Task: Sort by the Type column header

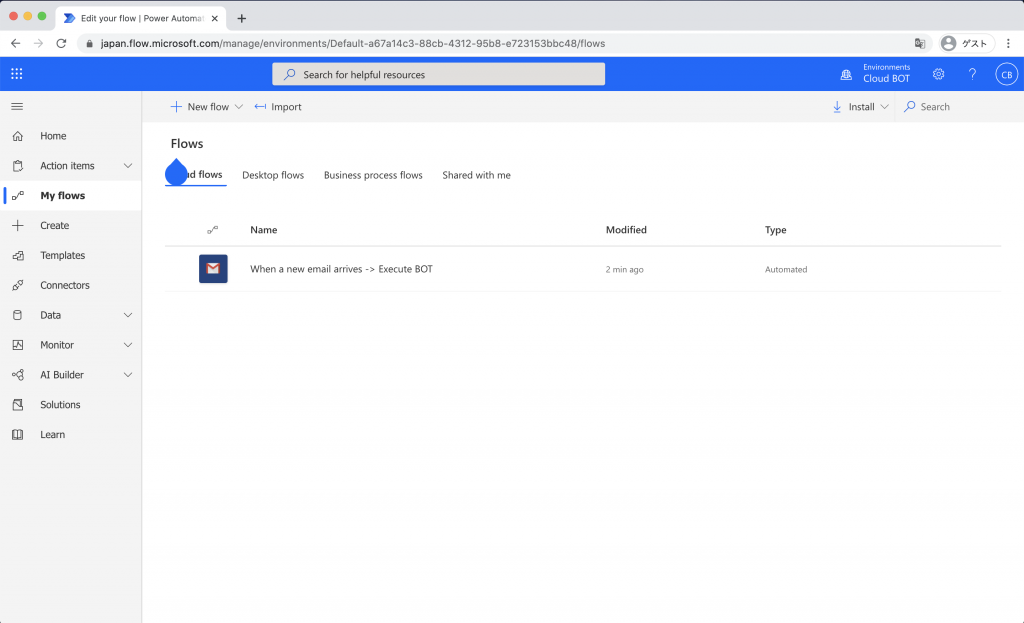Action: pos(776,230)
